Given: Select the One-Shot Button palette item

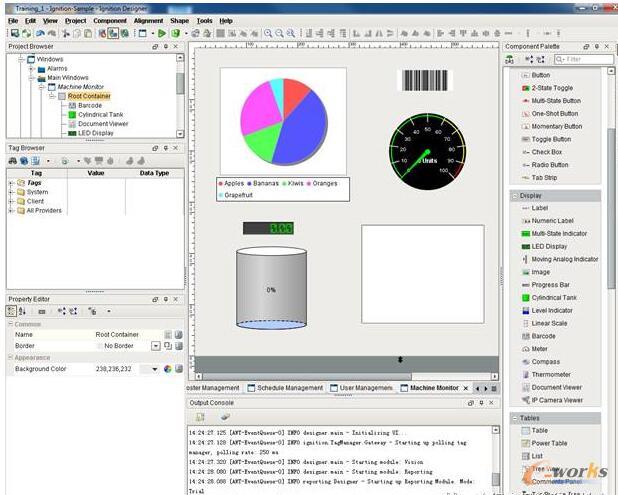Looking at the screenshot, I should 550,114.
